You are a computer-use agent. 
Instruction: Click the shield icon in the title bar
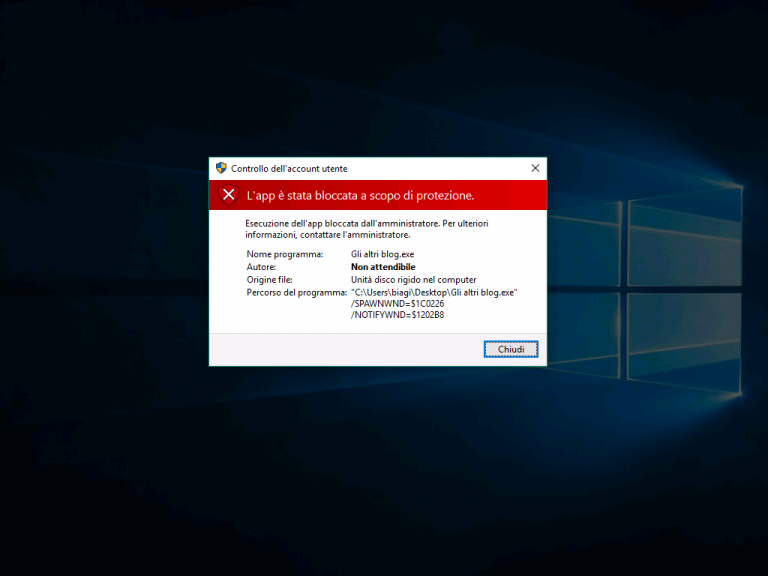[x=221, y=168]
